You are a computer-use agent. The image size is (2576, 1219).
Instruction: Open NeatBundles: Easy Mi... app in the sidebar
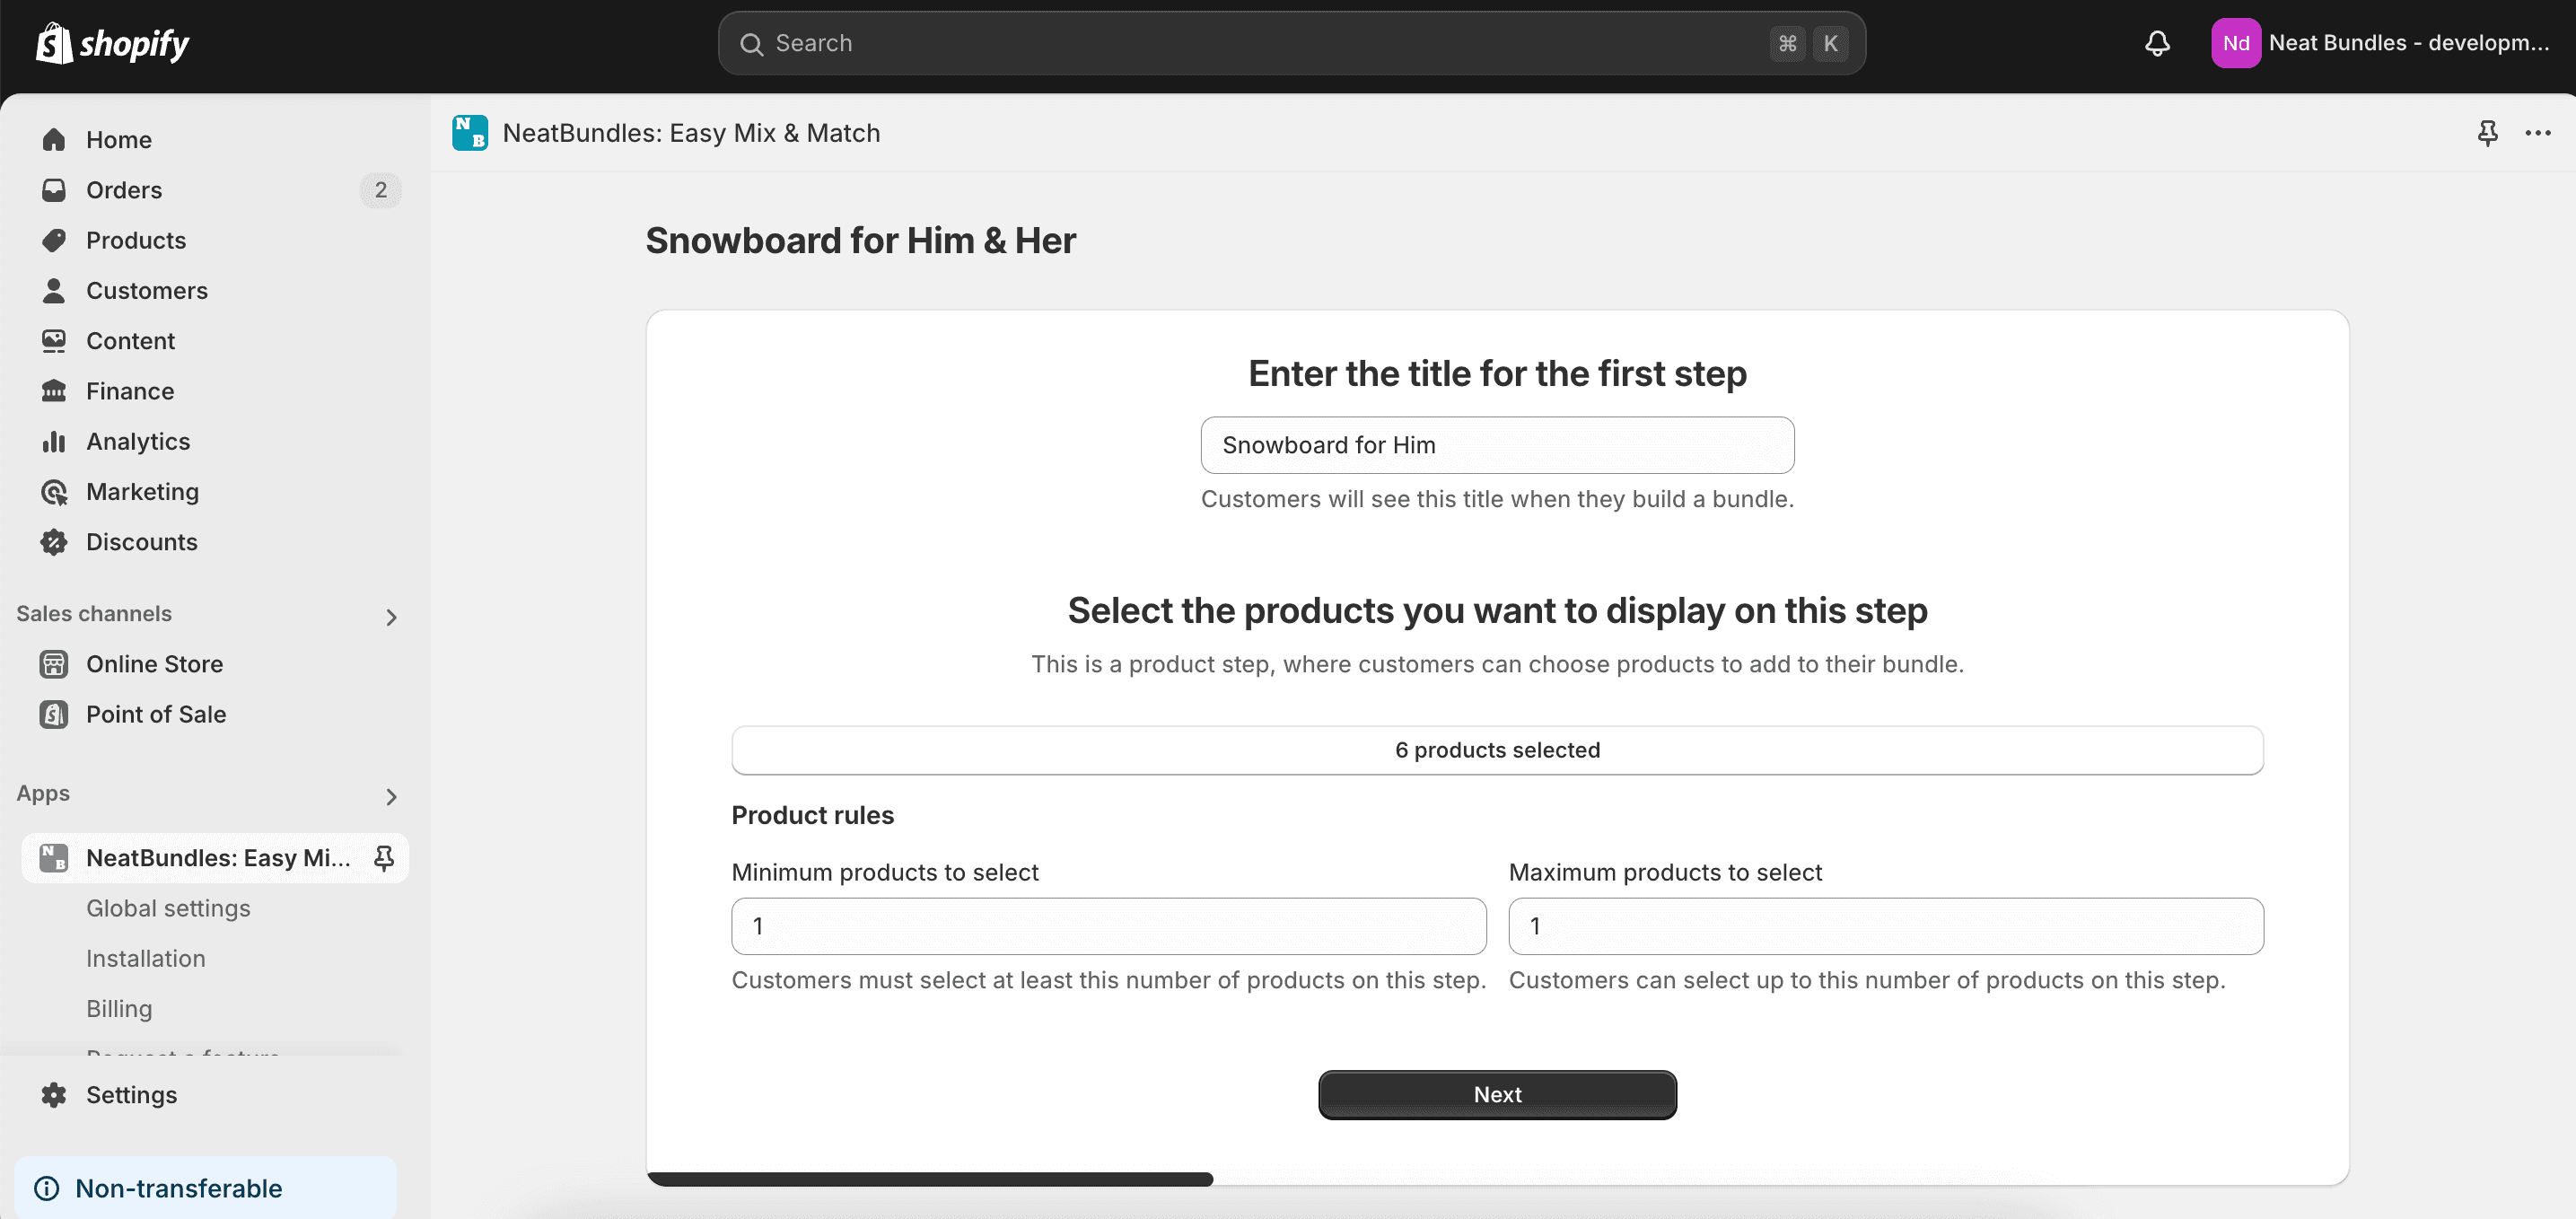[215, 858]
